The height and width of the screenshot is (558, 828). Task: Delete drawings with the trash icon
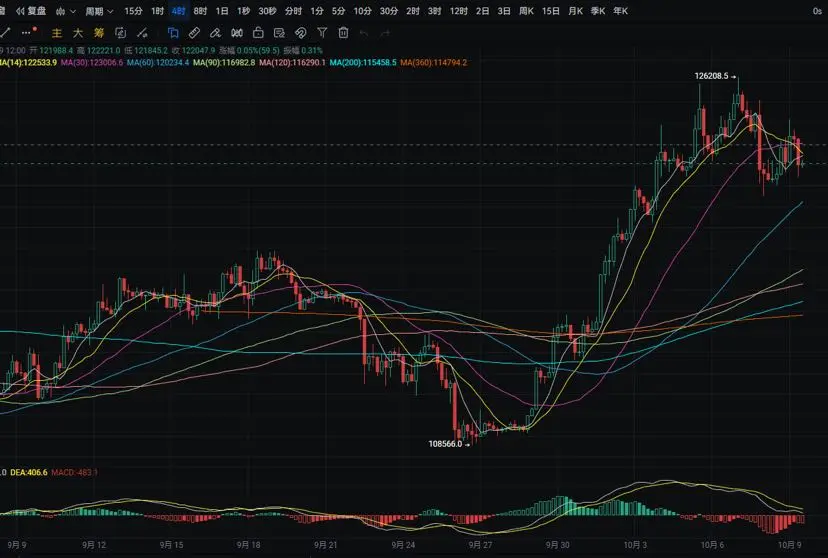[x=343, y=33]
